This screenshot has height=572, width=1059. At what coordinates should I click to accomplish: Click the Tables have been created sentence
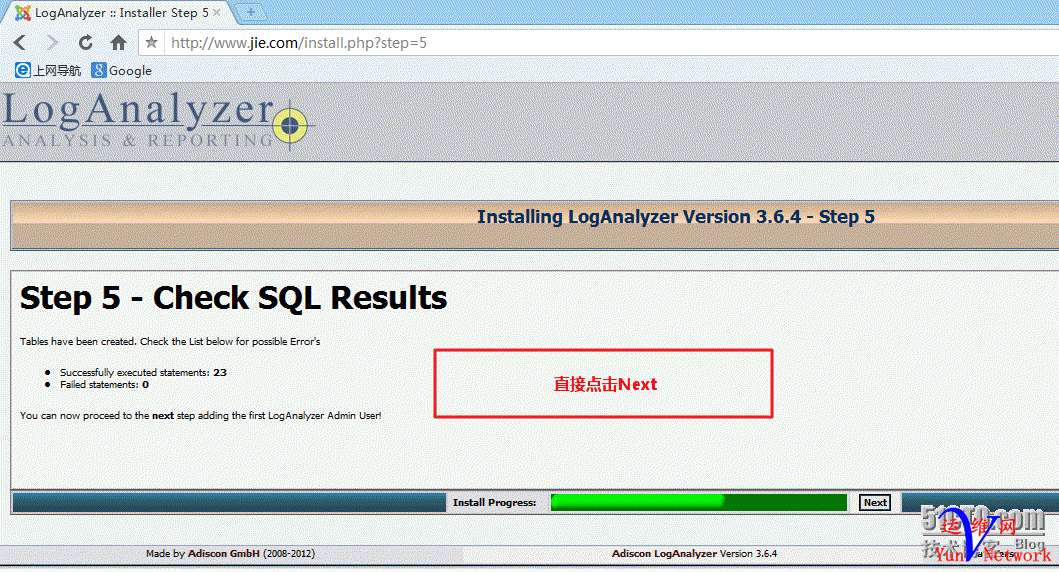tap(170, 342)
